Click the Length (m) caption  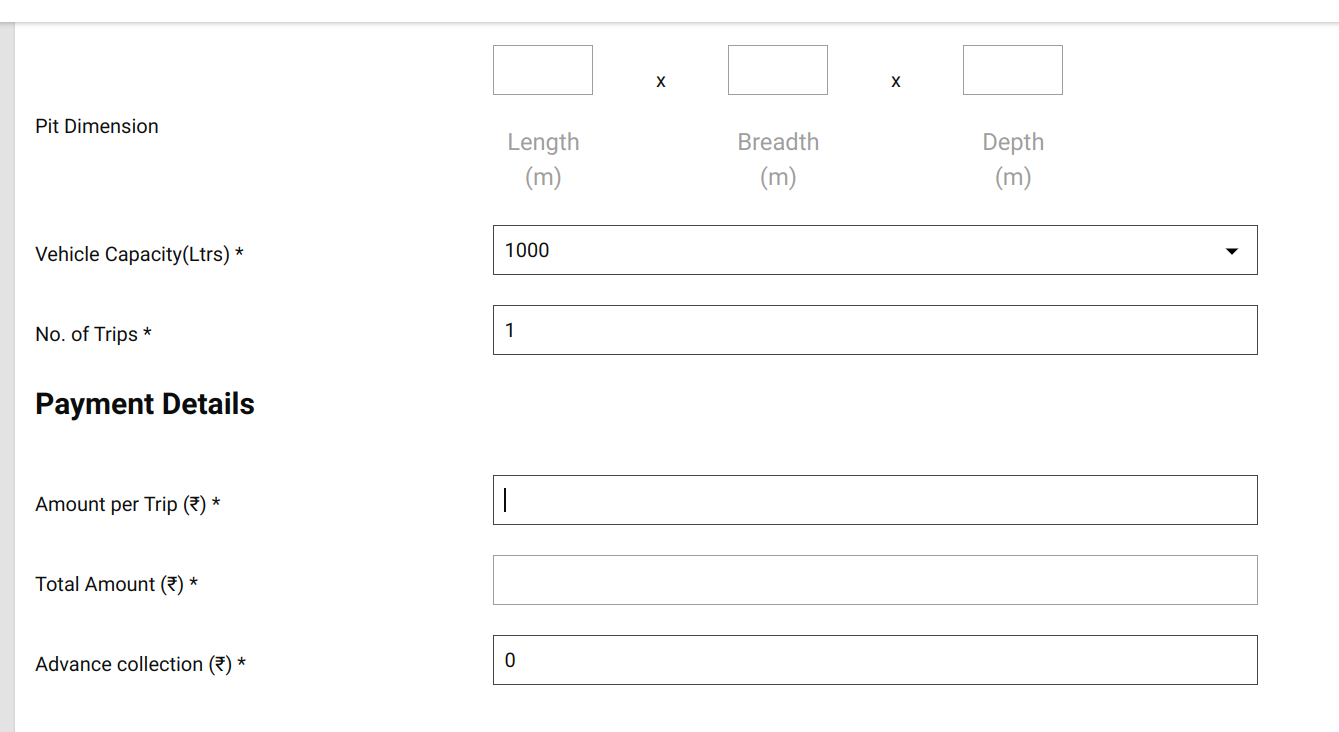pyautogui.click(x=543, y=159)
